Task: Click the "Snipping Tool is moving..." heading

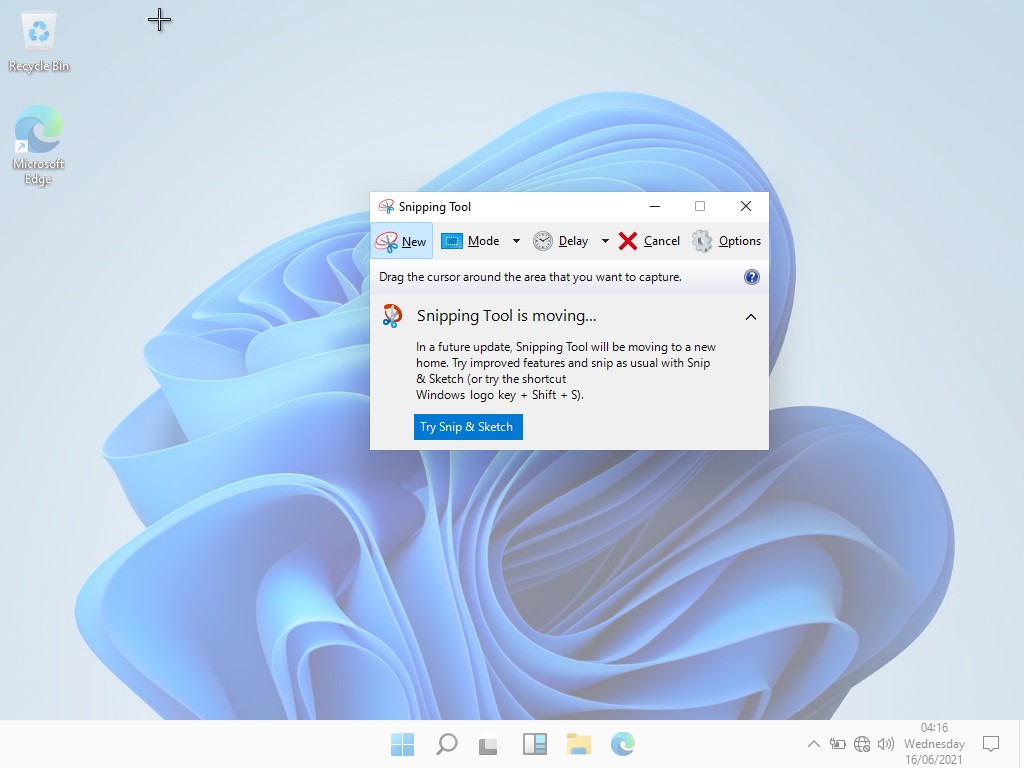Action: click(507, 316)
